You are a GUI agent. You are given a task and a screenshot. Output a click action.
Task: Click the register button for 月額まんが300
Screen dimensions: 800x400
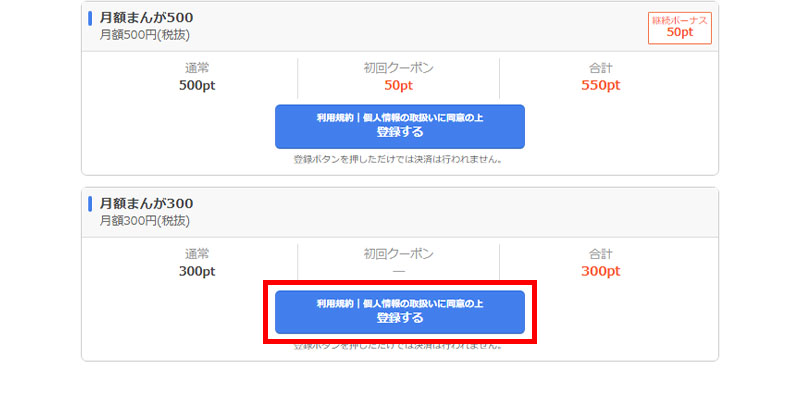pos(399,318)
